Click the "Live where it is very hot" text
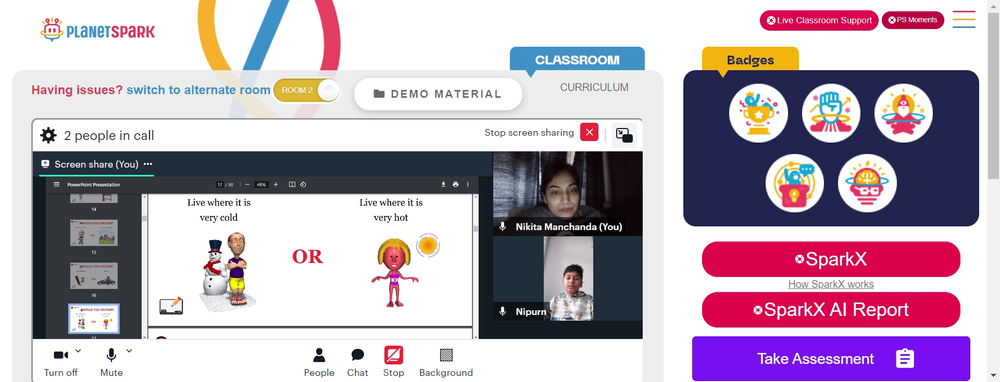1000x382 pixels. (391, 210)
